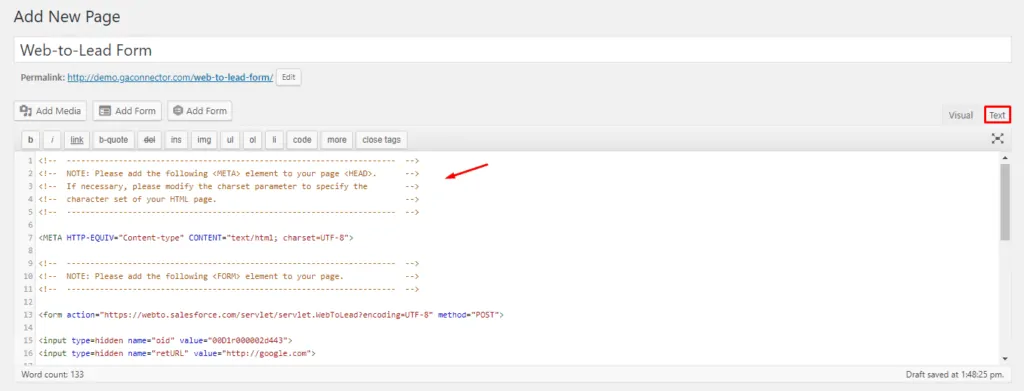Viewport: 1024px width, 391px height.
Task: Click the Edit permalink button
Action: [x=289, y=77]
